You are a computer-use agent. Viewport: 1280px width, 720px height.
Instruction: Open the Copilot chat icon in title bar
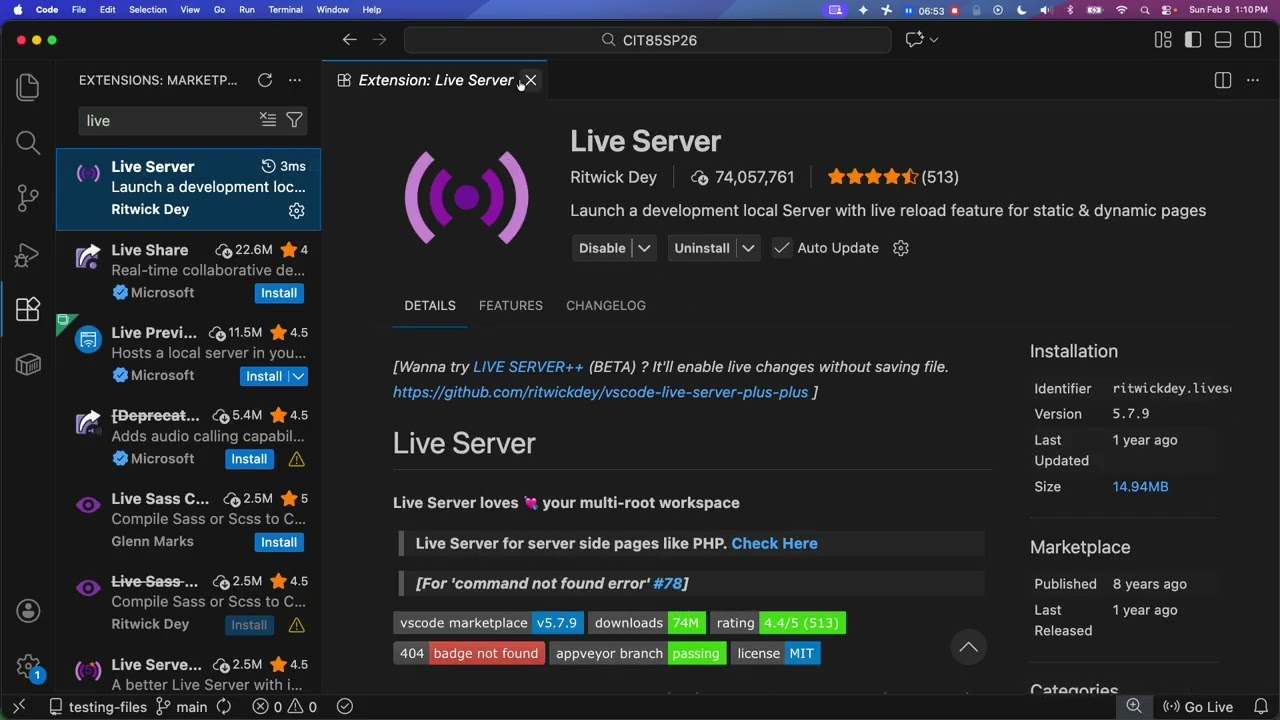pos(914,40)
